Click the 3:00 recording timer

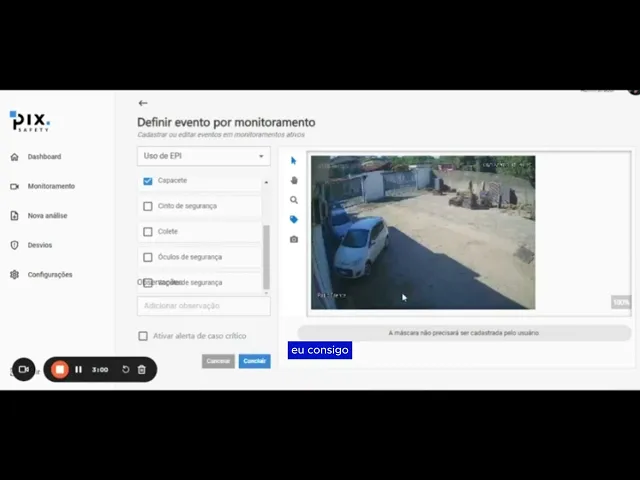(x=100, y=369)
